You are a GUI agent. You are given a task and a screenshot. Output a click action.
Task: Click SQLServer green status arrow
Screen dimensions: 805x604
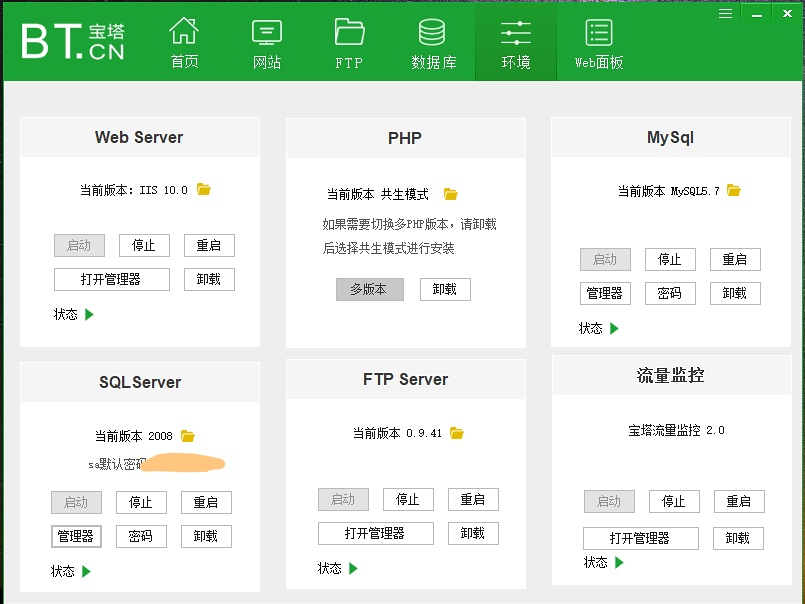pyautogui.click(x=86, y=571)
